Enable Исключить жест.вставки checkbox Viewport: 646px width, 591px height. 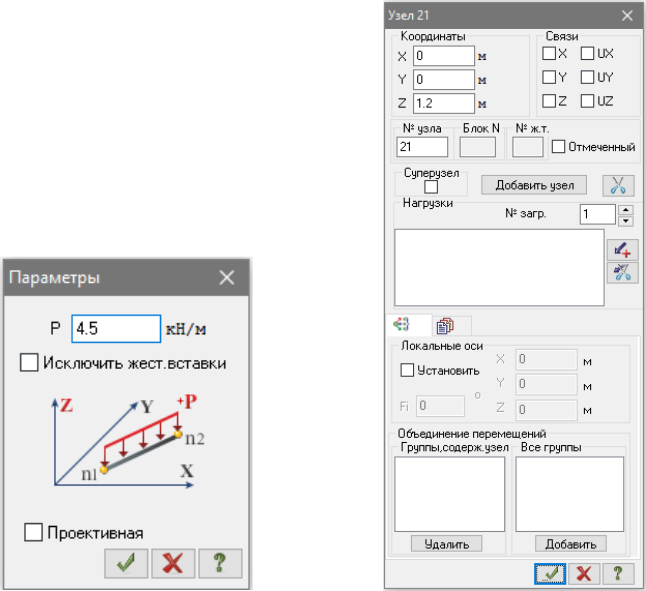[x=29, y=363]
